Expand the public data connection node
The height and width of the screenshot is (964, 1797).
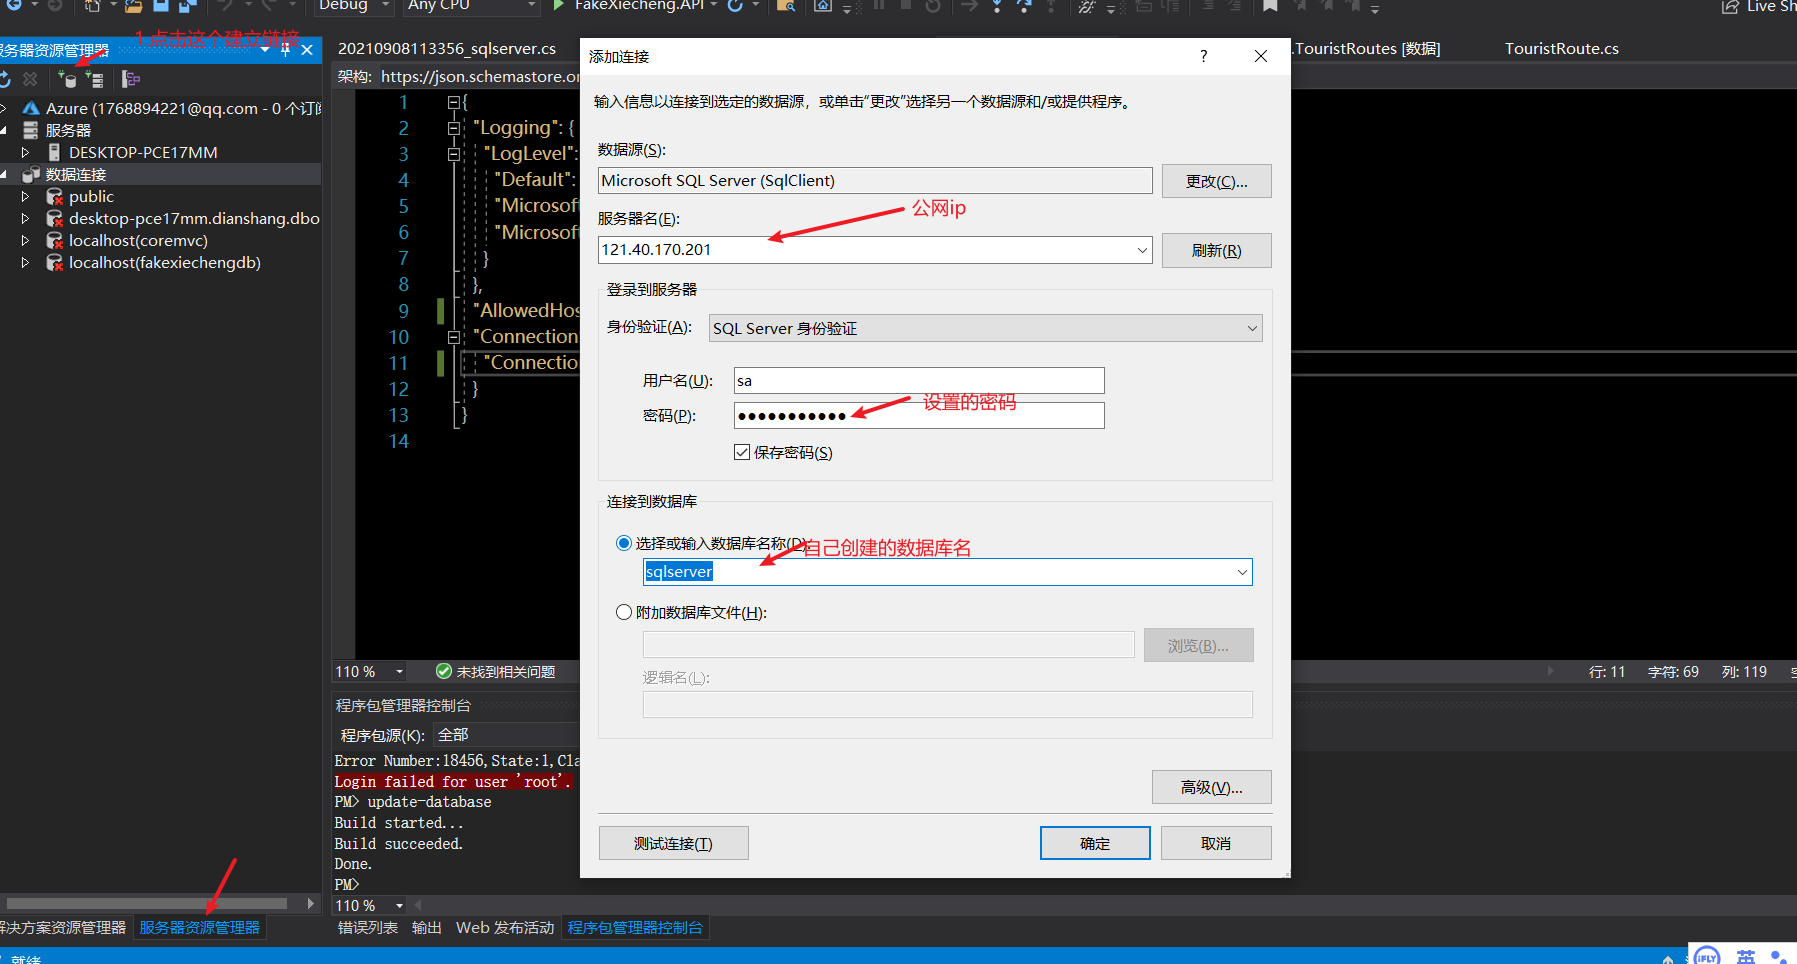click(x=25, y=197)
